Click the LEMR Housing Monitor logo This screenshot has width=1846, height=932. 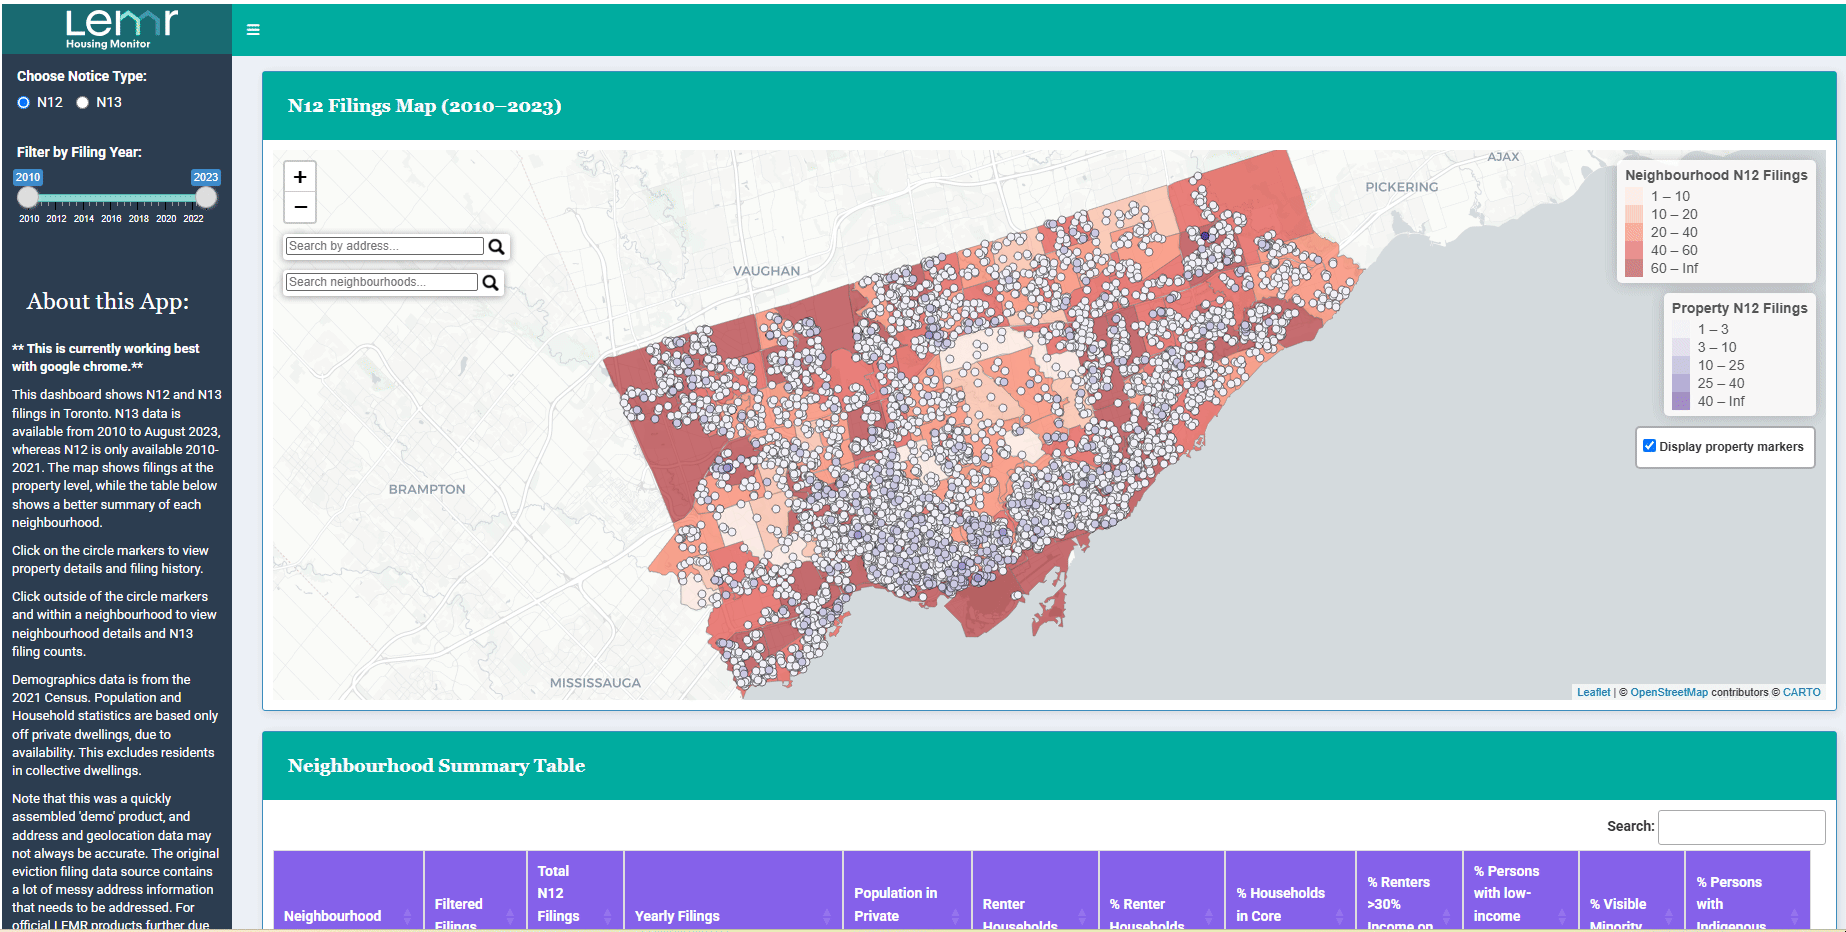(x=120, y=28)
